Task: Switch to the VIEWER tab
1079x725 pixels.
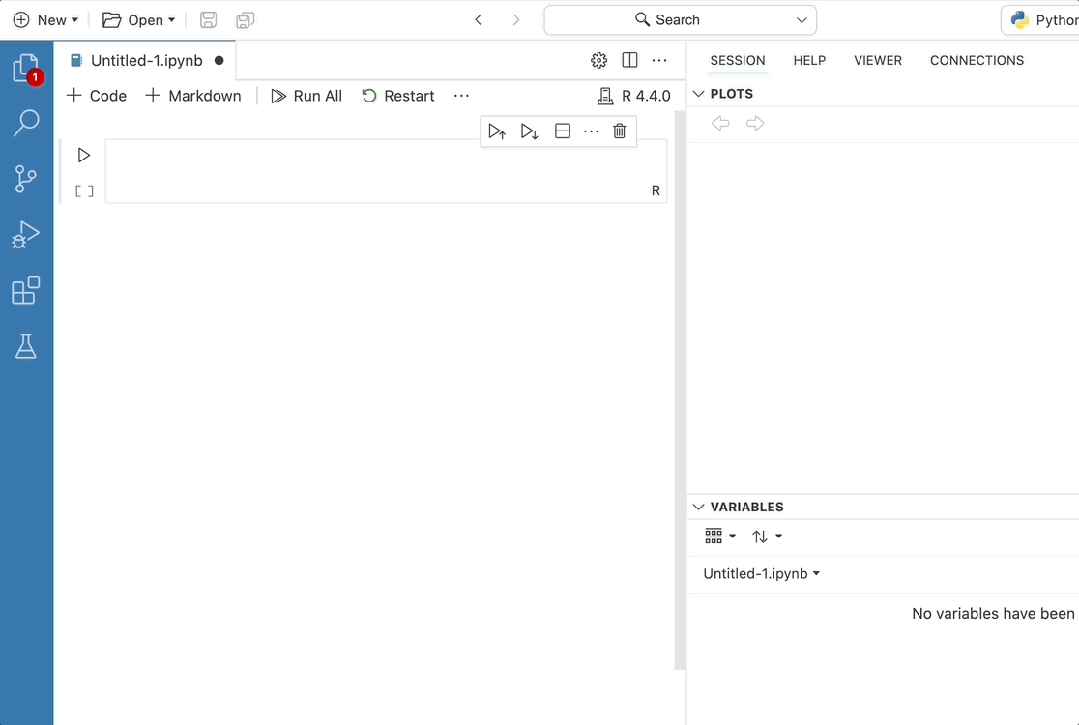Action: pyautogui.click(x=878, y=61)
